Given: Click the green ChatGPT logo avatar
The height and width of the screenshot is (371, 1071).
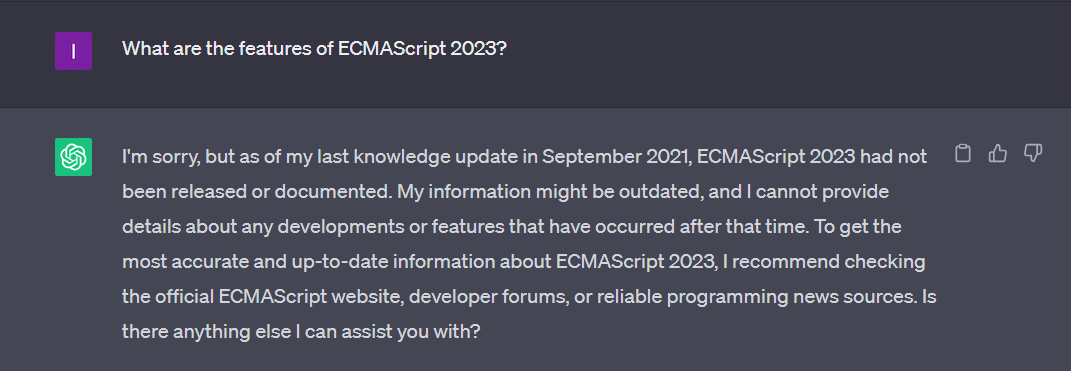Looking at the screenshot, I should tap(73, 157).
